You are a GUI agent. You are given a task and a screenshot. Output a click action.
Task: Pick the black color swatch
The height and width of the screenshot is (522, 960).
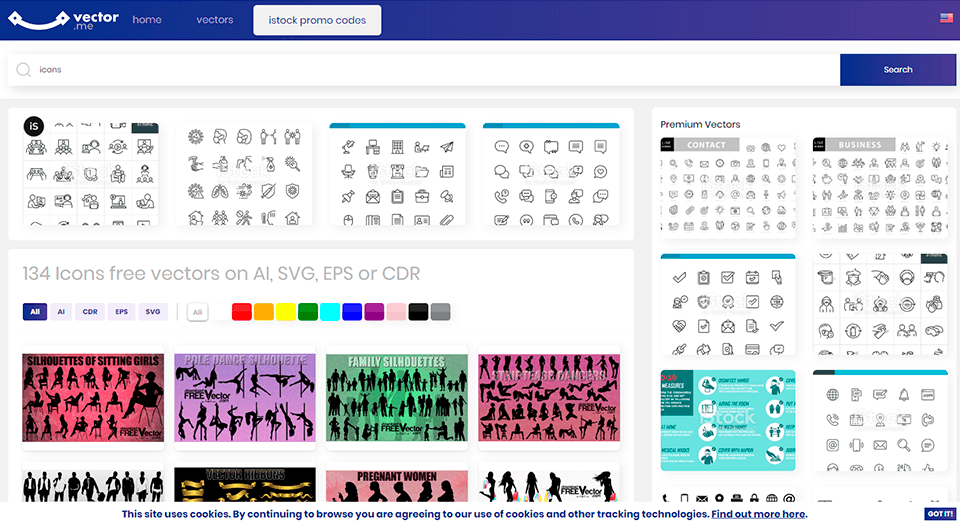[418, 312]
